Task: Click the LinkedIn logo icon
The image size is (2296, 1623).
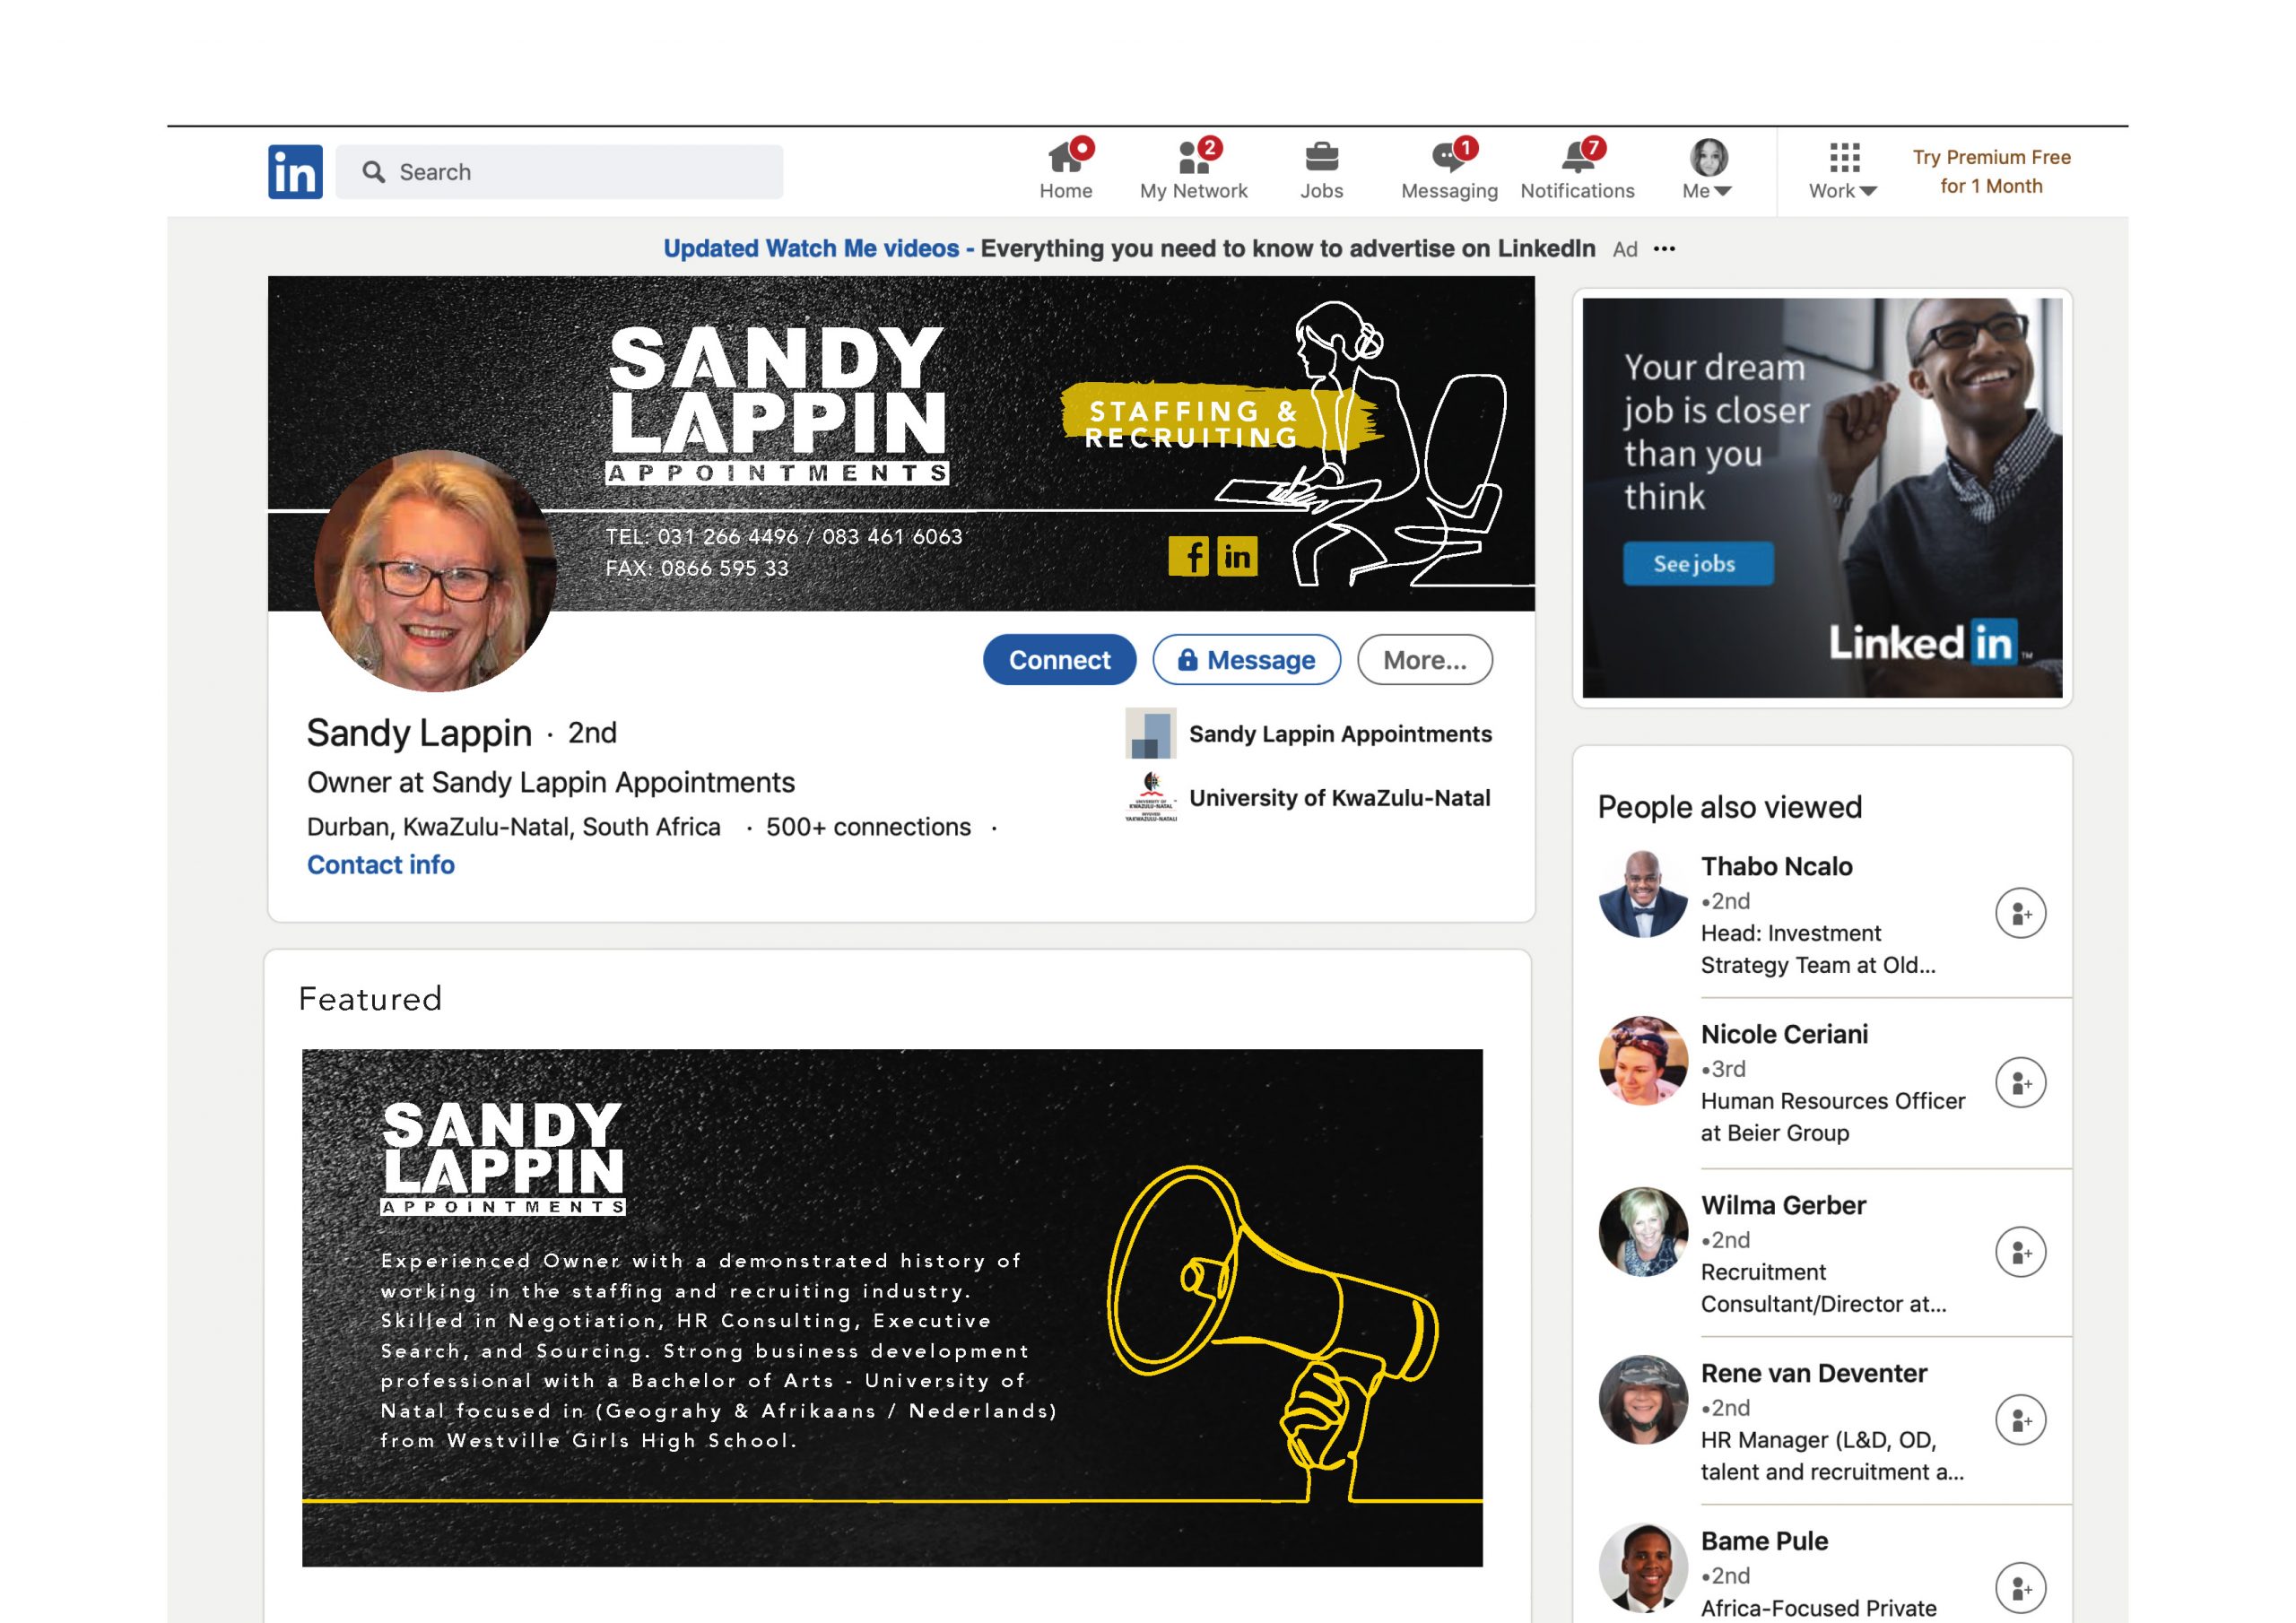Action: click(295, 172)
